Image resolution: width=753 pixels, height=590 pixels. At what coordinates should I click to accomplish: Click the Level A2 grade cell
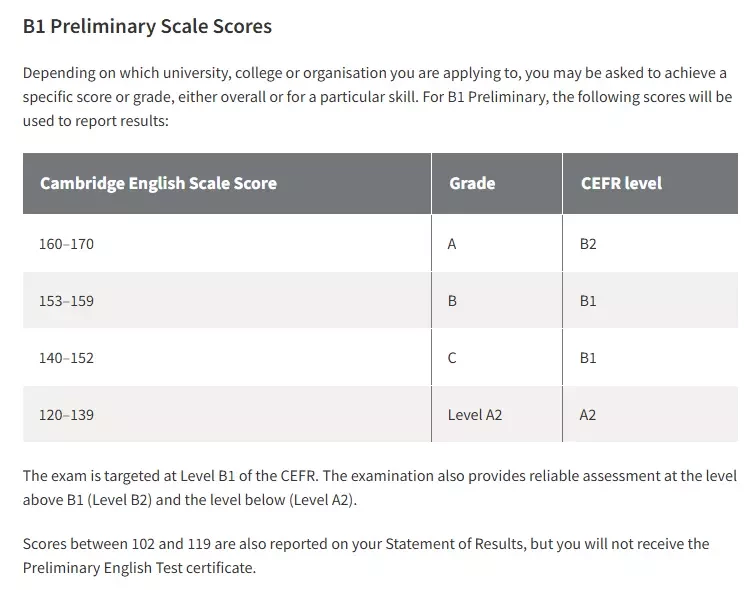tap(497, 414)
